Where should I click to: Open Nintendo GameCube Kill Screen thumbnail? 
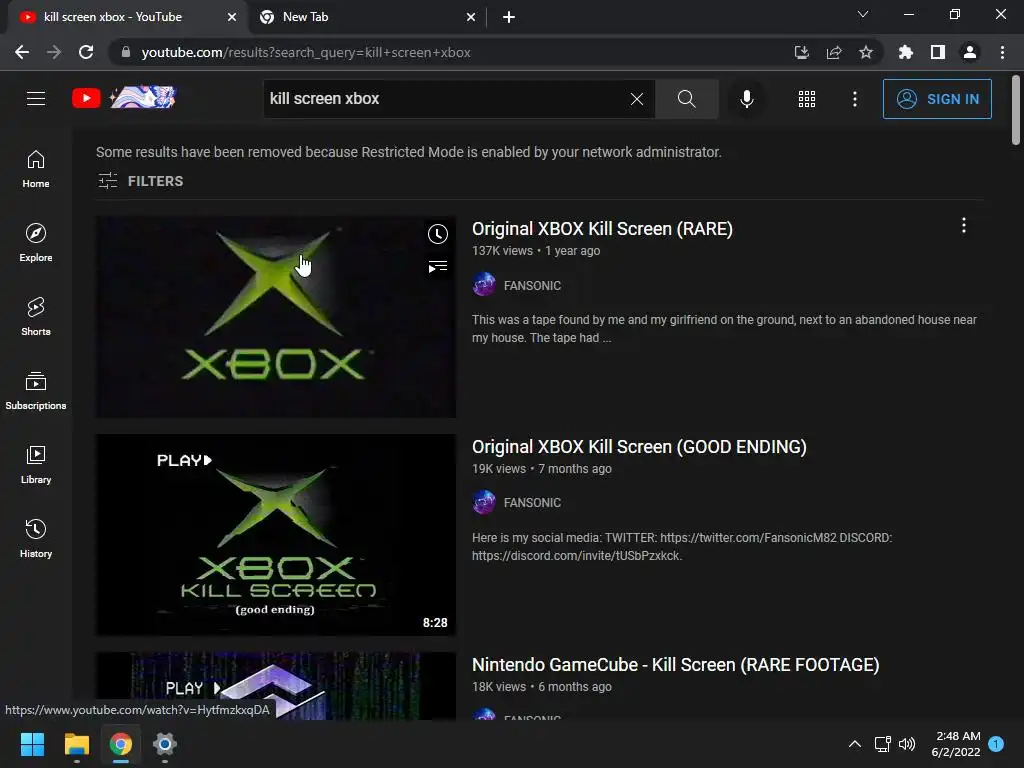click(x=276, y=686)
